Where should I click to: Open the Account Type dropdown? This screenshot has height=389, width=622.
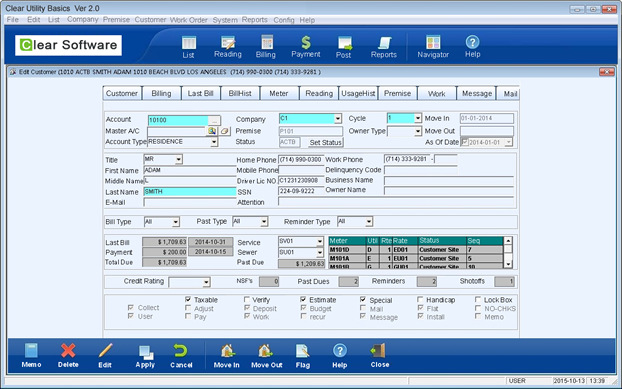214,142
